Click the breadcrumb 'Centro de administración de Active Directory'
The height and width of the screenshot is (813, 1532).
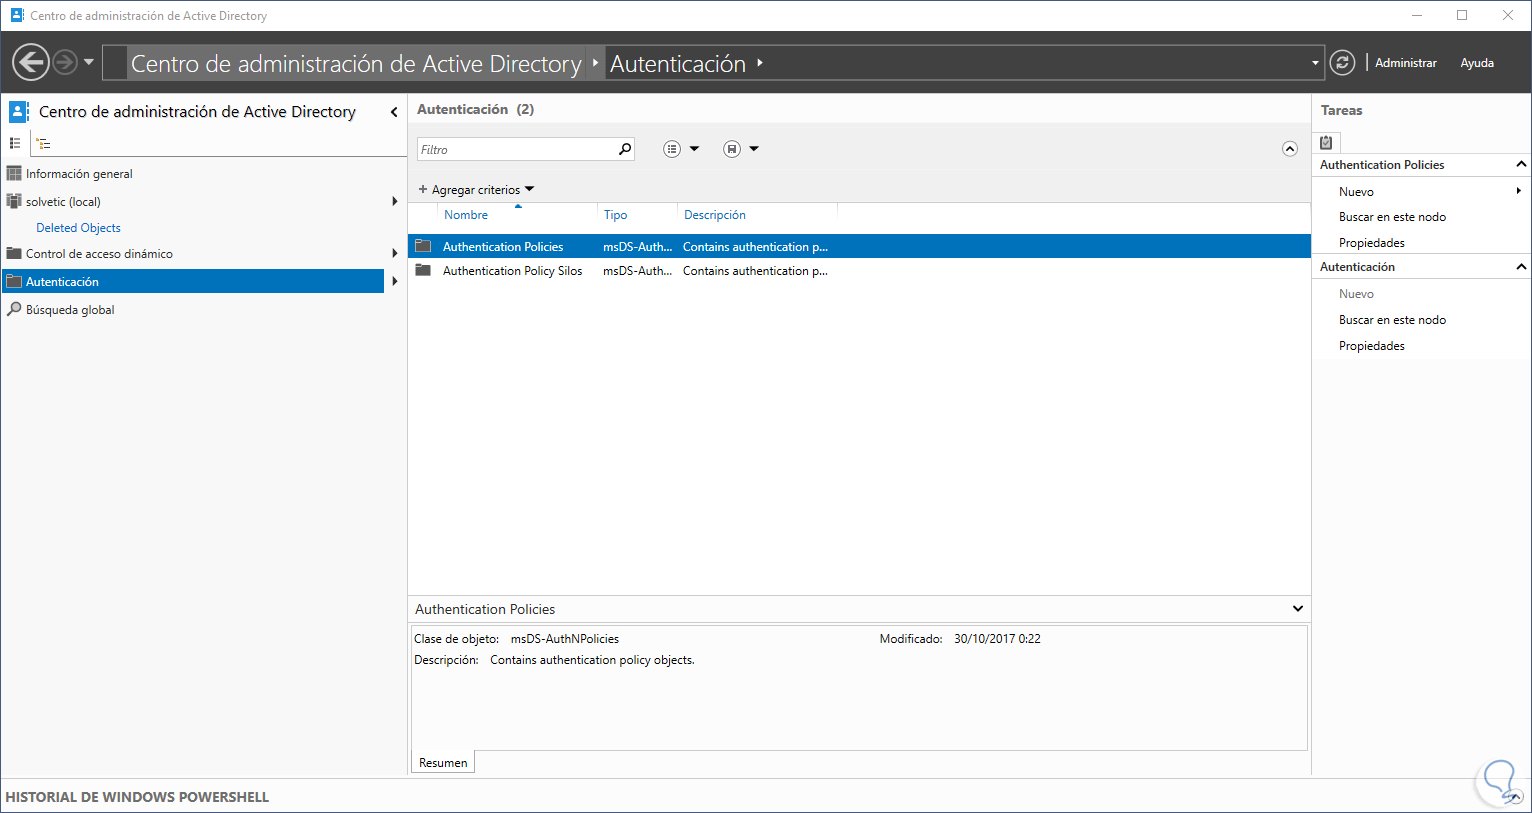[356, 64]
